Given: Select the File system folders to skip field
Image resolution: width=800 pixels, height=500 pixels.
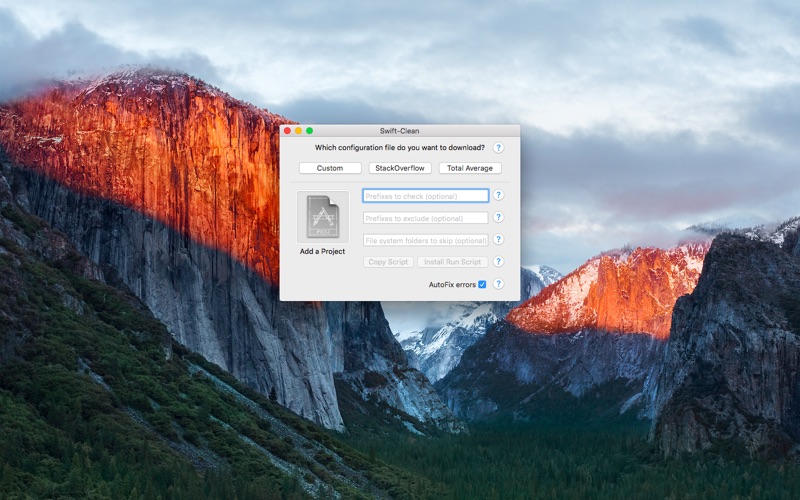Looking at the screenshot, I should (425, 240).
